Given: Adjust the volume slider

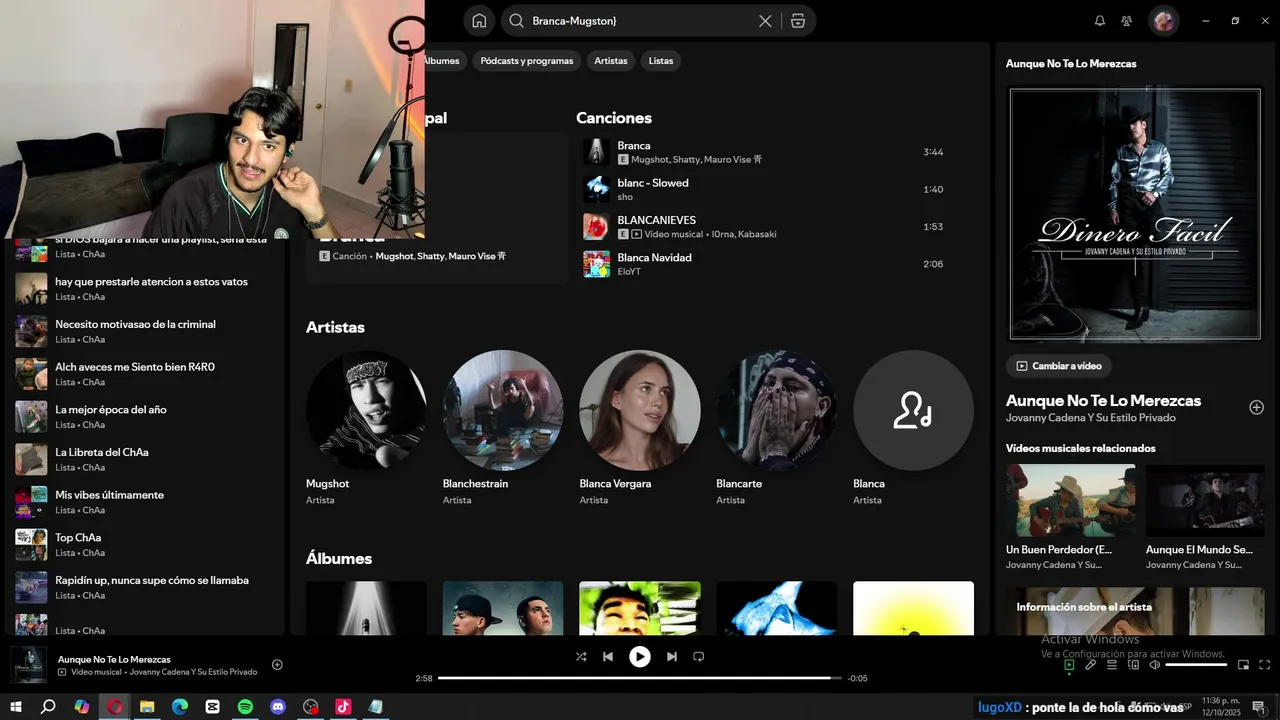Looking at the screenshot, I should 1196,665.
